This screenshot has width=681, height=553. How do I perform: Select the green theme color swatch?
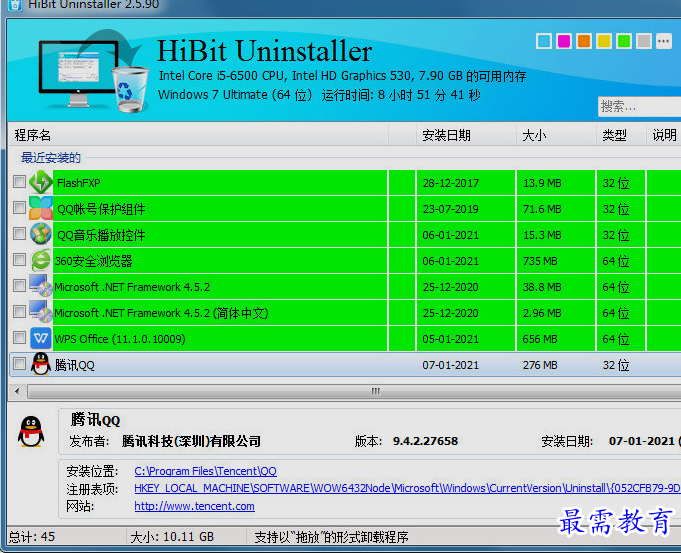click(624, 41)
